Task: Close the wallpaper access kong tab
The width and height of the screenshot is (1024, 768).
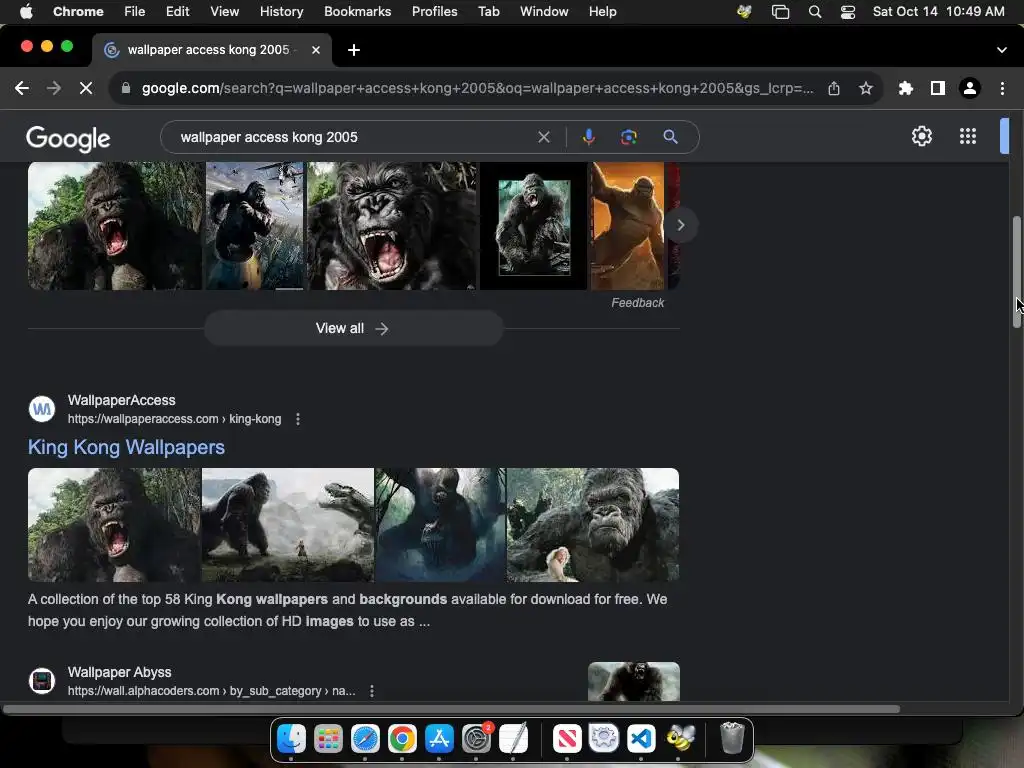Action: [x=315, y=50]
